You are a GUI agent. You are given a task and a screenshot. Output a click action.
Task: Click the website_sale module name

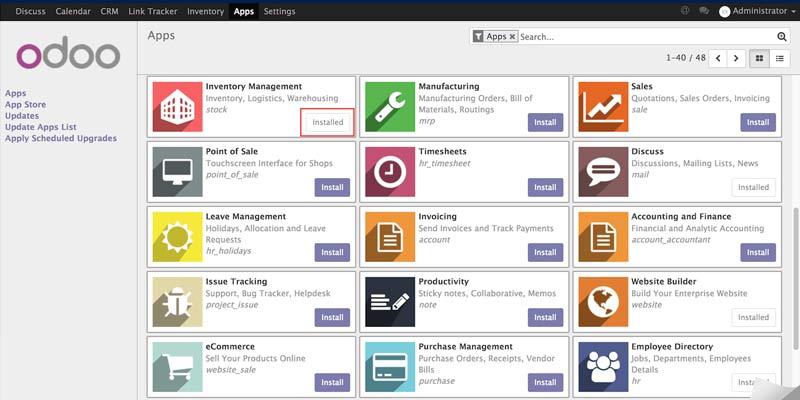pos(231,370)
